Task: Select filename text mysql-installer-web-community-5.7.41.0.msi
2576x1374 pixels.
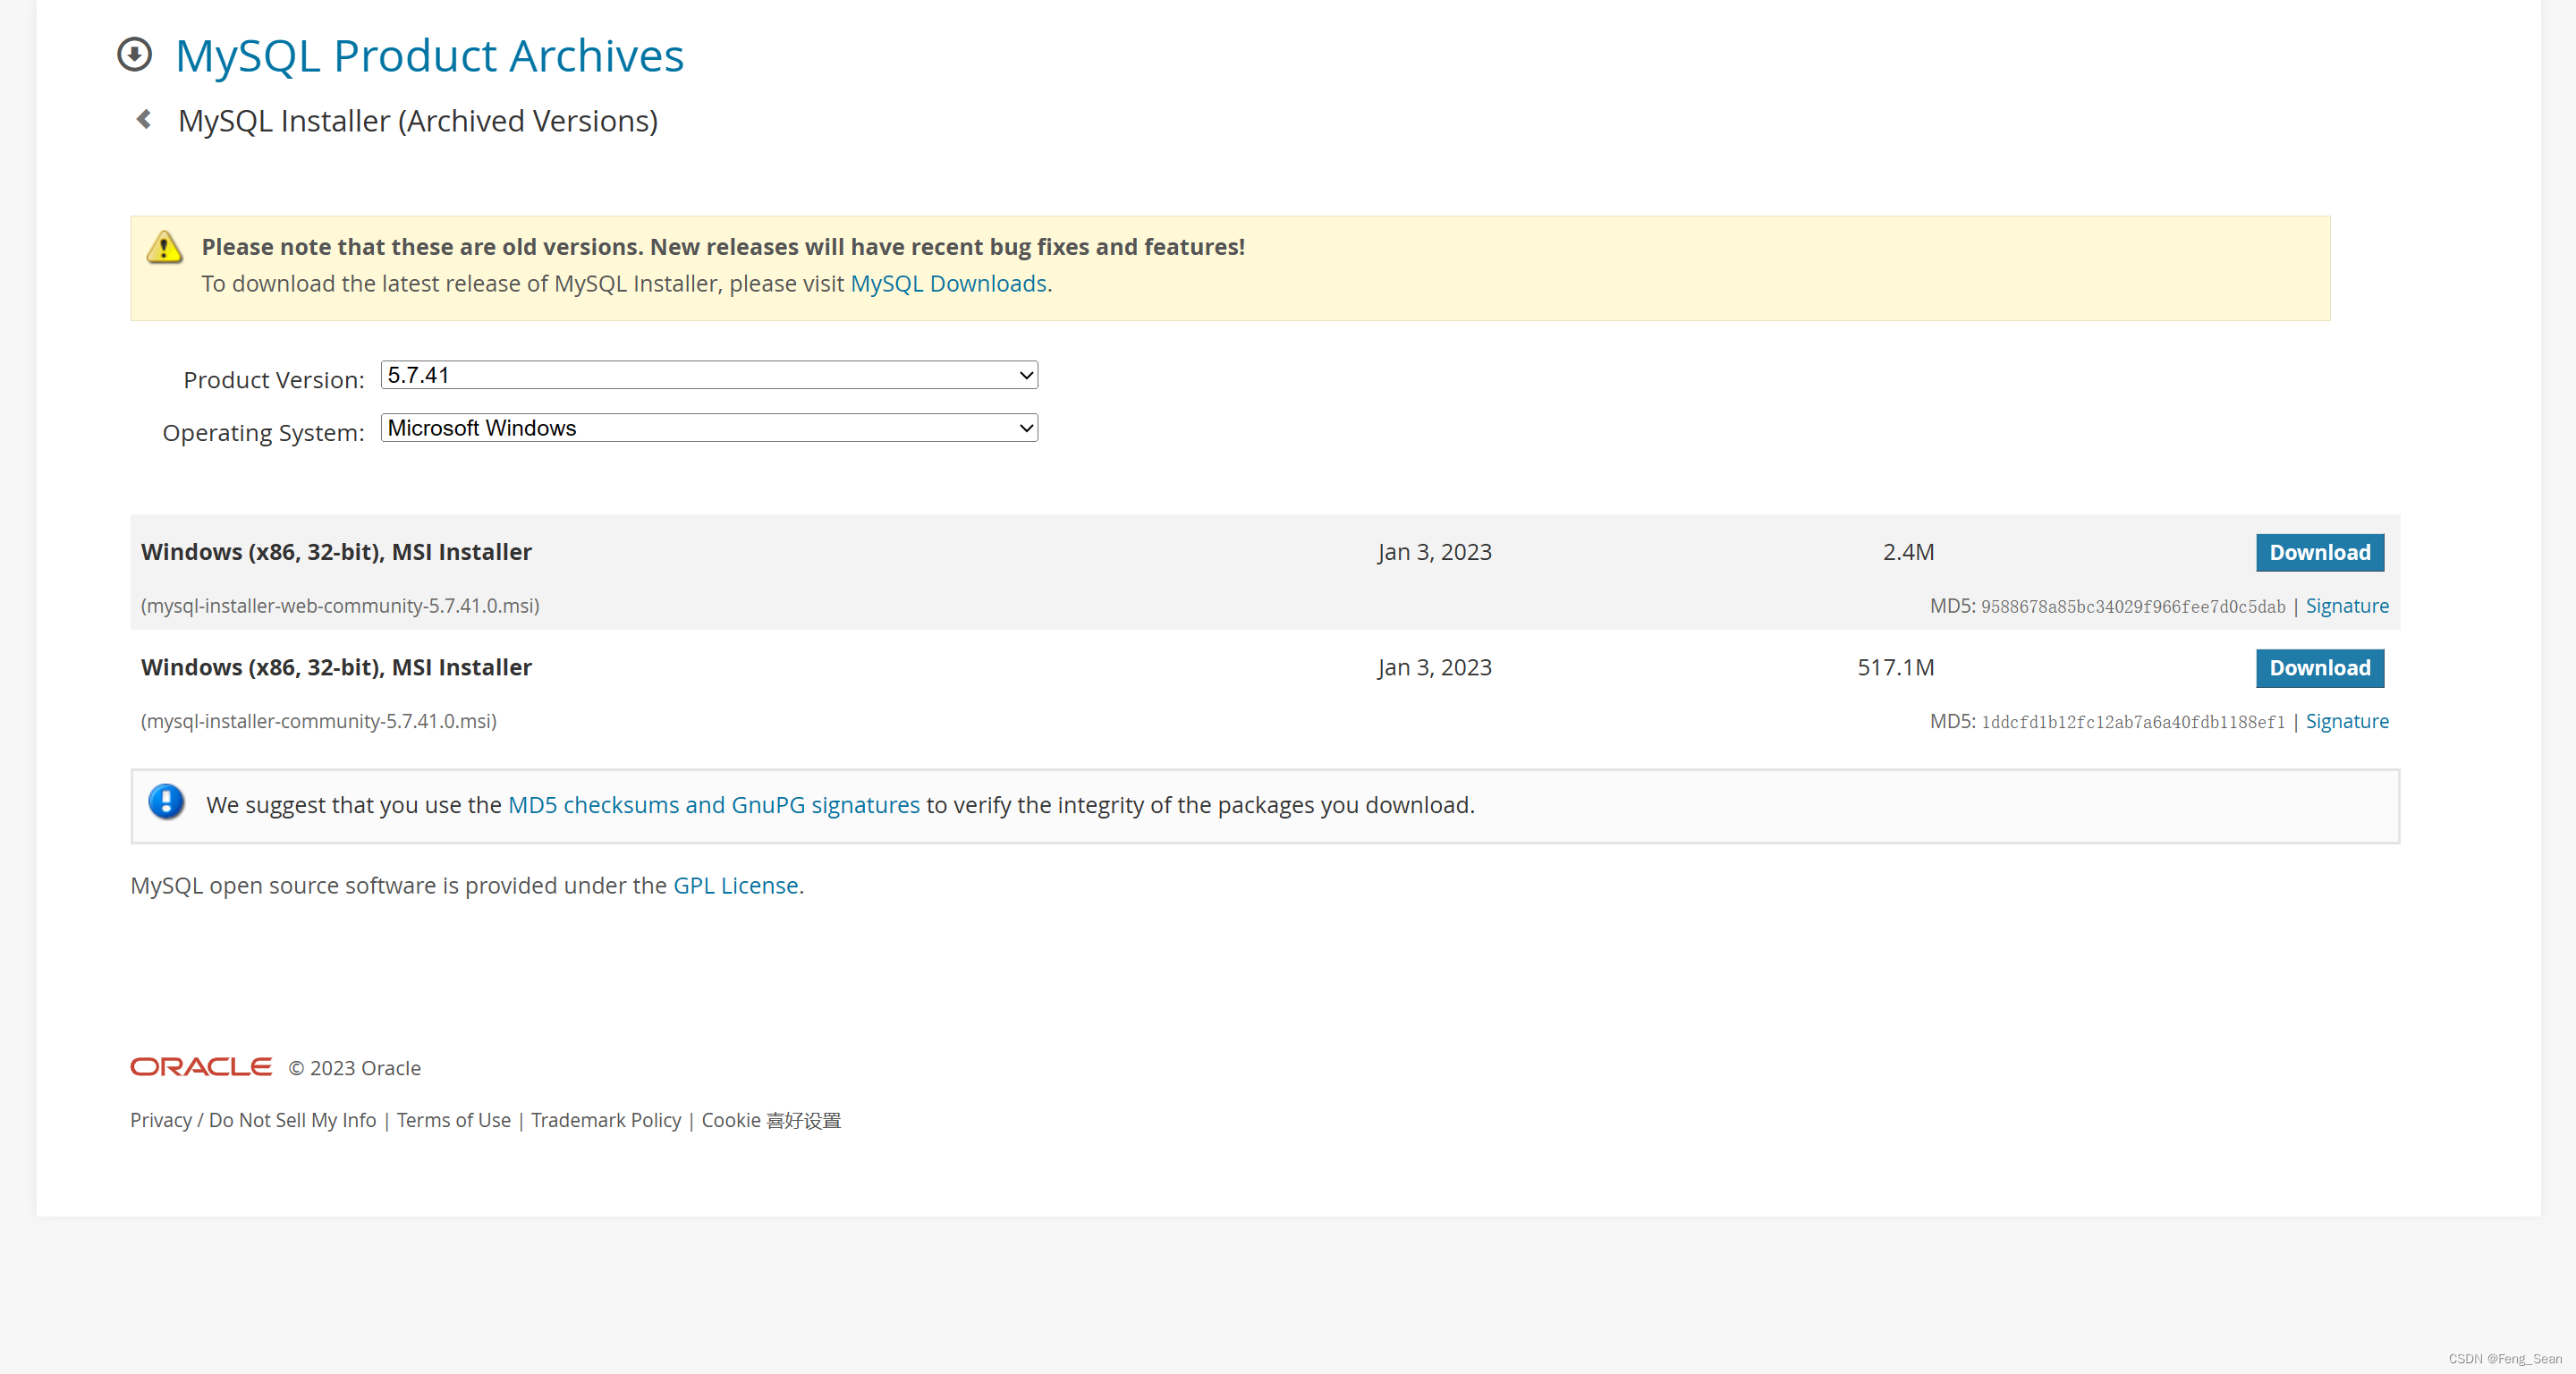Action: (x=340, y=606)
